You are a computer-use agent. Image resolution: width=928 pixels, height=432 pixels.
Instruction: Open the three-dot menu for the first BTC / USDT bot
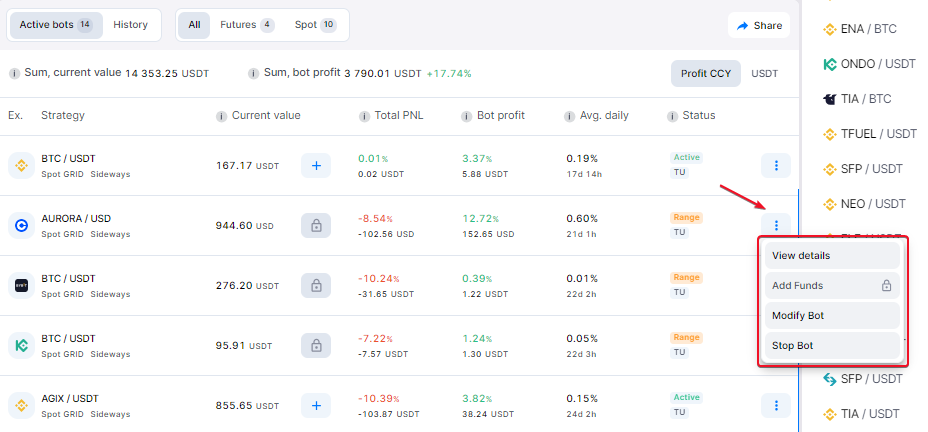tap(776, 166)
